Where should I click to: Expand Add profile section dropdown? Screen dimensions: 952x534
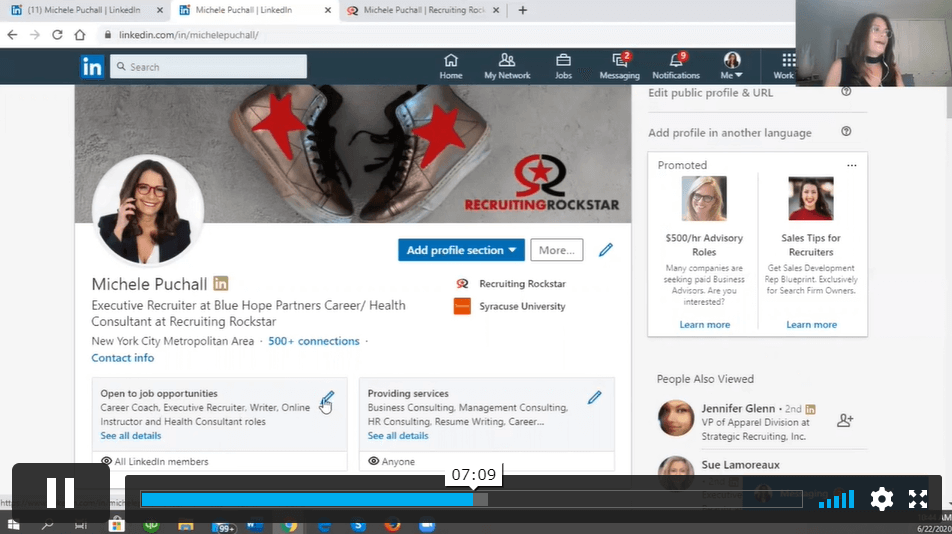pos(461,250)
